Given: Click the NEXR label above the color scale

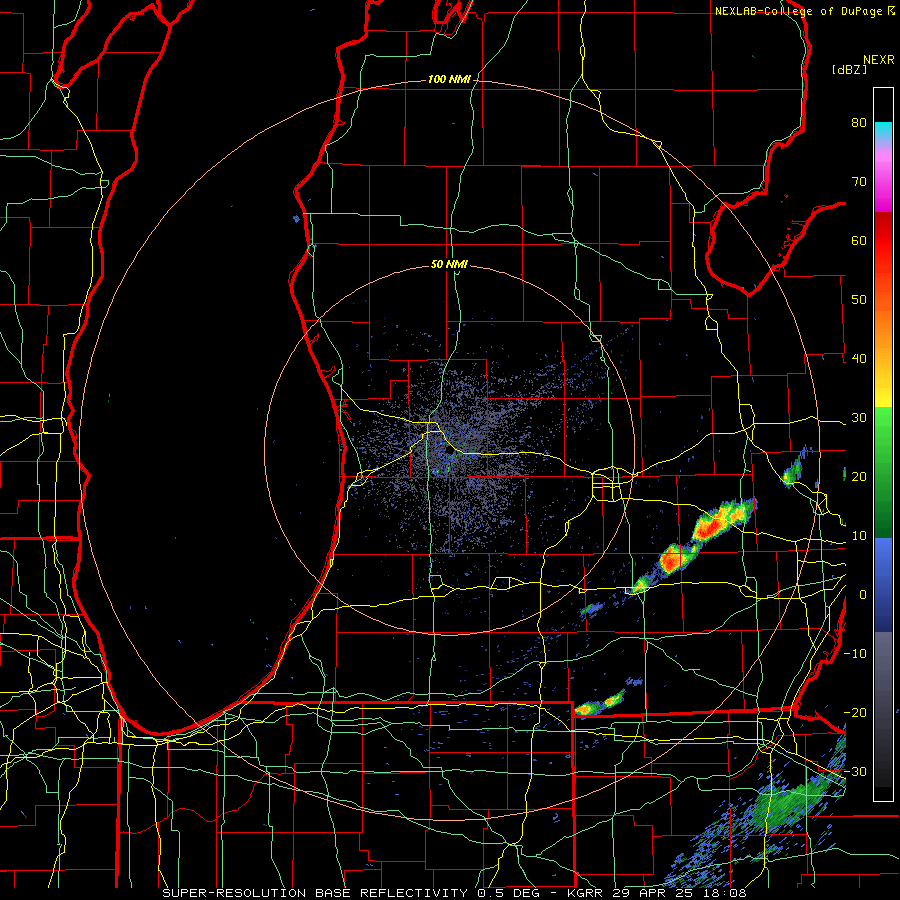Looking at the screenshot, I should tap(878, 60).
